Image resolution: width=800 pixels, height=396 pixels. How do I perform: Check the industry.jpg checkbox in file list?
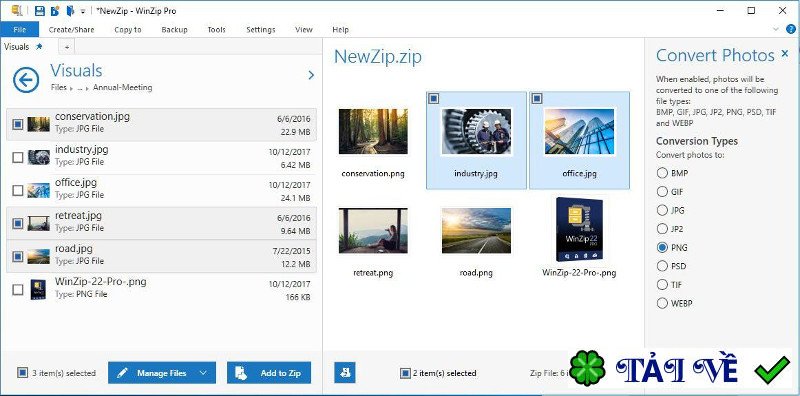[x=17, y=157]
